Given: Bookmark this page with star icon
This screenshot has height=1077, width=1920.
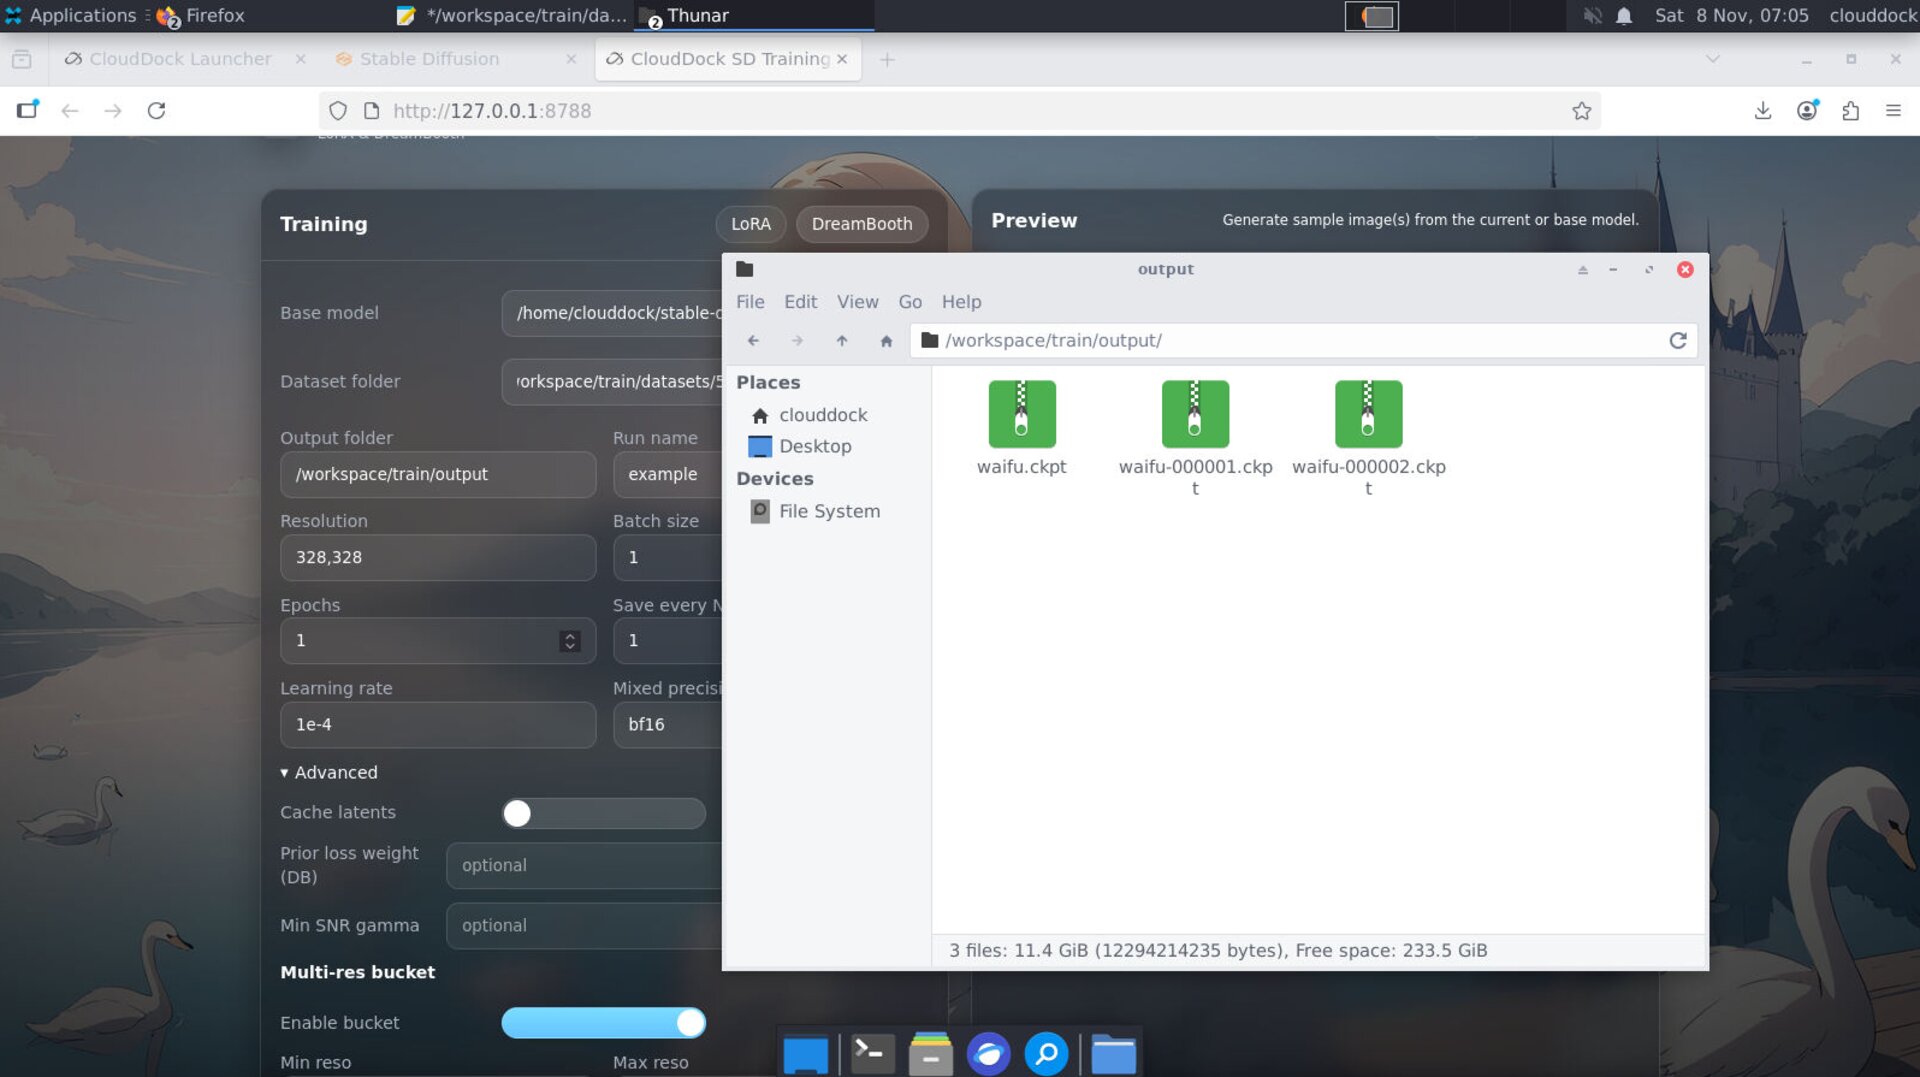Looking at the screenshot, I should [x=1581, y=111].
